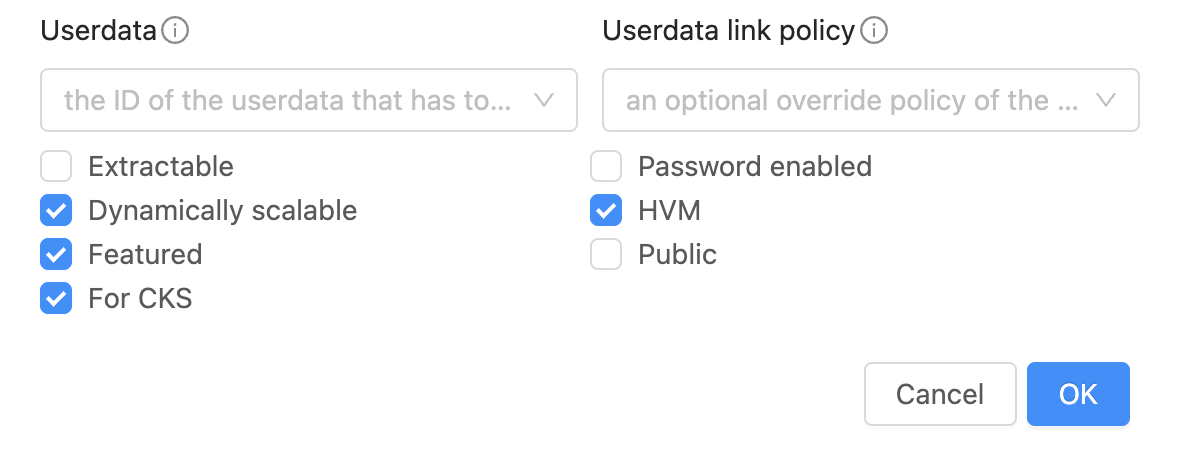Uncheck the Dynamically scalable checkbox

coord(56,211)
